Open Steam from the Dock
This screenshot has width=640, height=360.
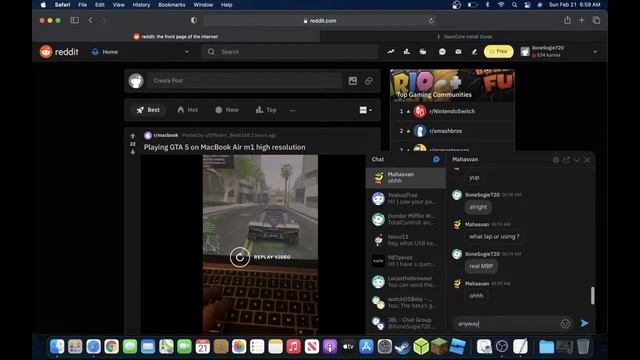[402, 347]
